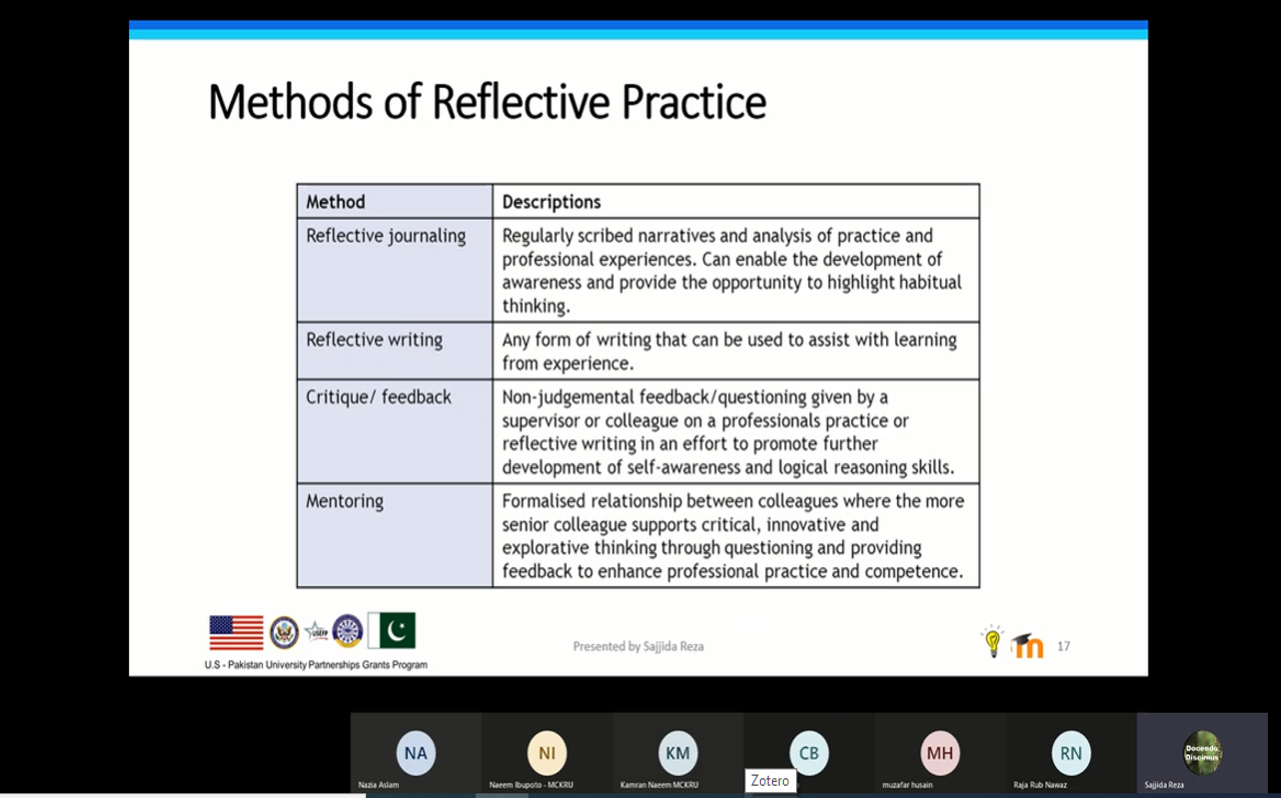
Task: Click the 'Method' column header cell
Action: (x=395, y=201)
